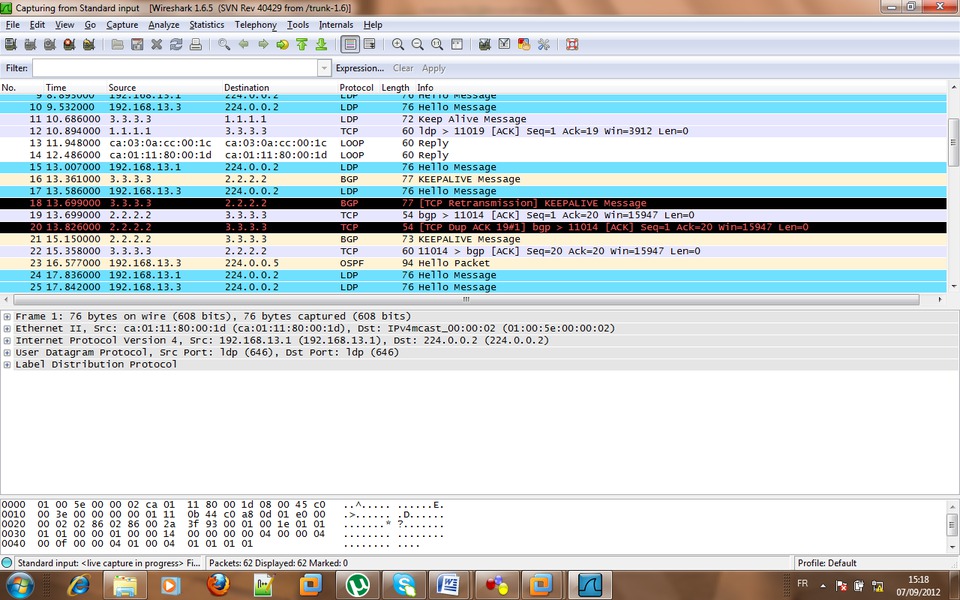Expand the Label Distribution Protocol row

coord(8,364)
